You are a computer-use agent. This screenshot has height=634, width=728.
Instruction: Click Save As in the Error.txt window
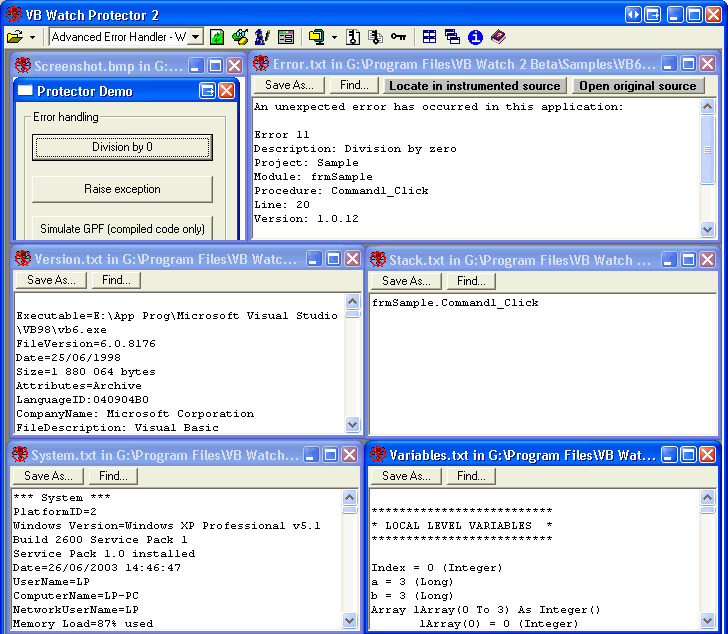click(x=289, y=85)
